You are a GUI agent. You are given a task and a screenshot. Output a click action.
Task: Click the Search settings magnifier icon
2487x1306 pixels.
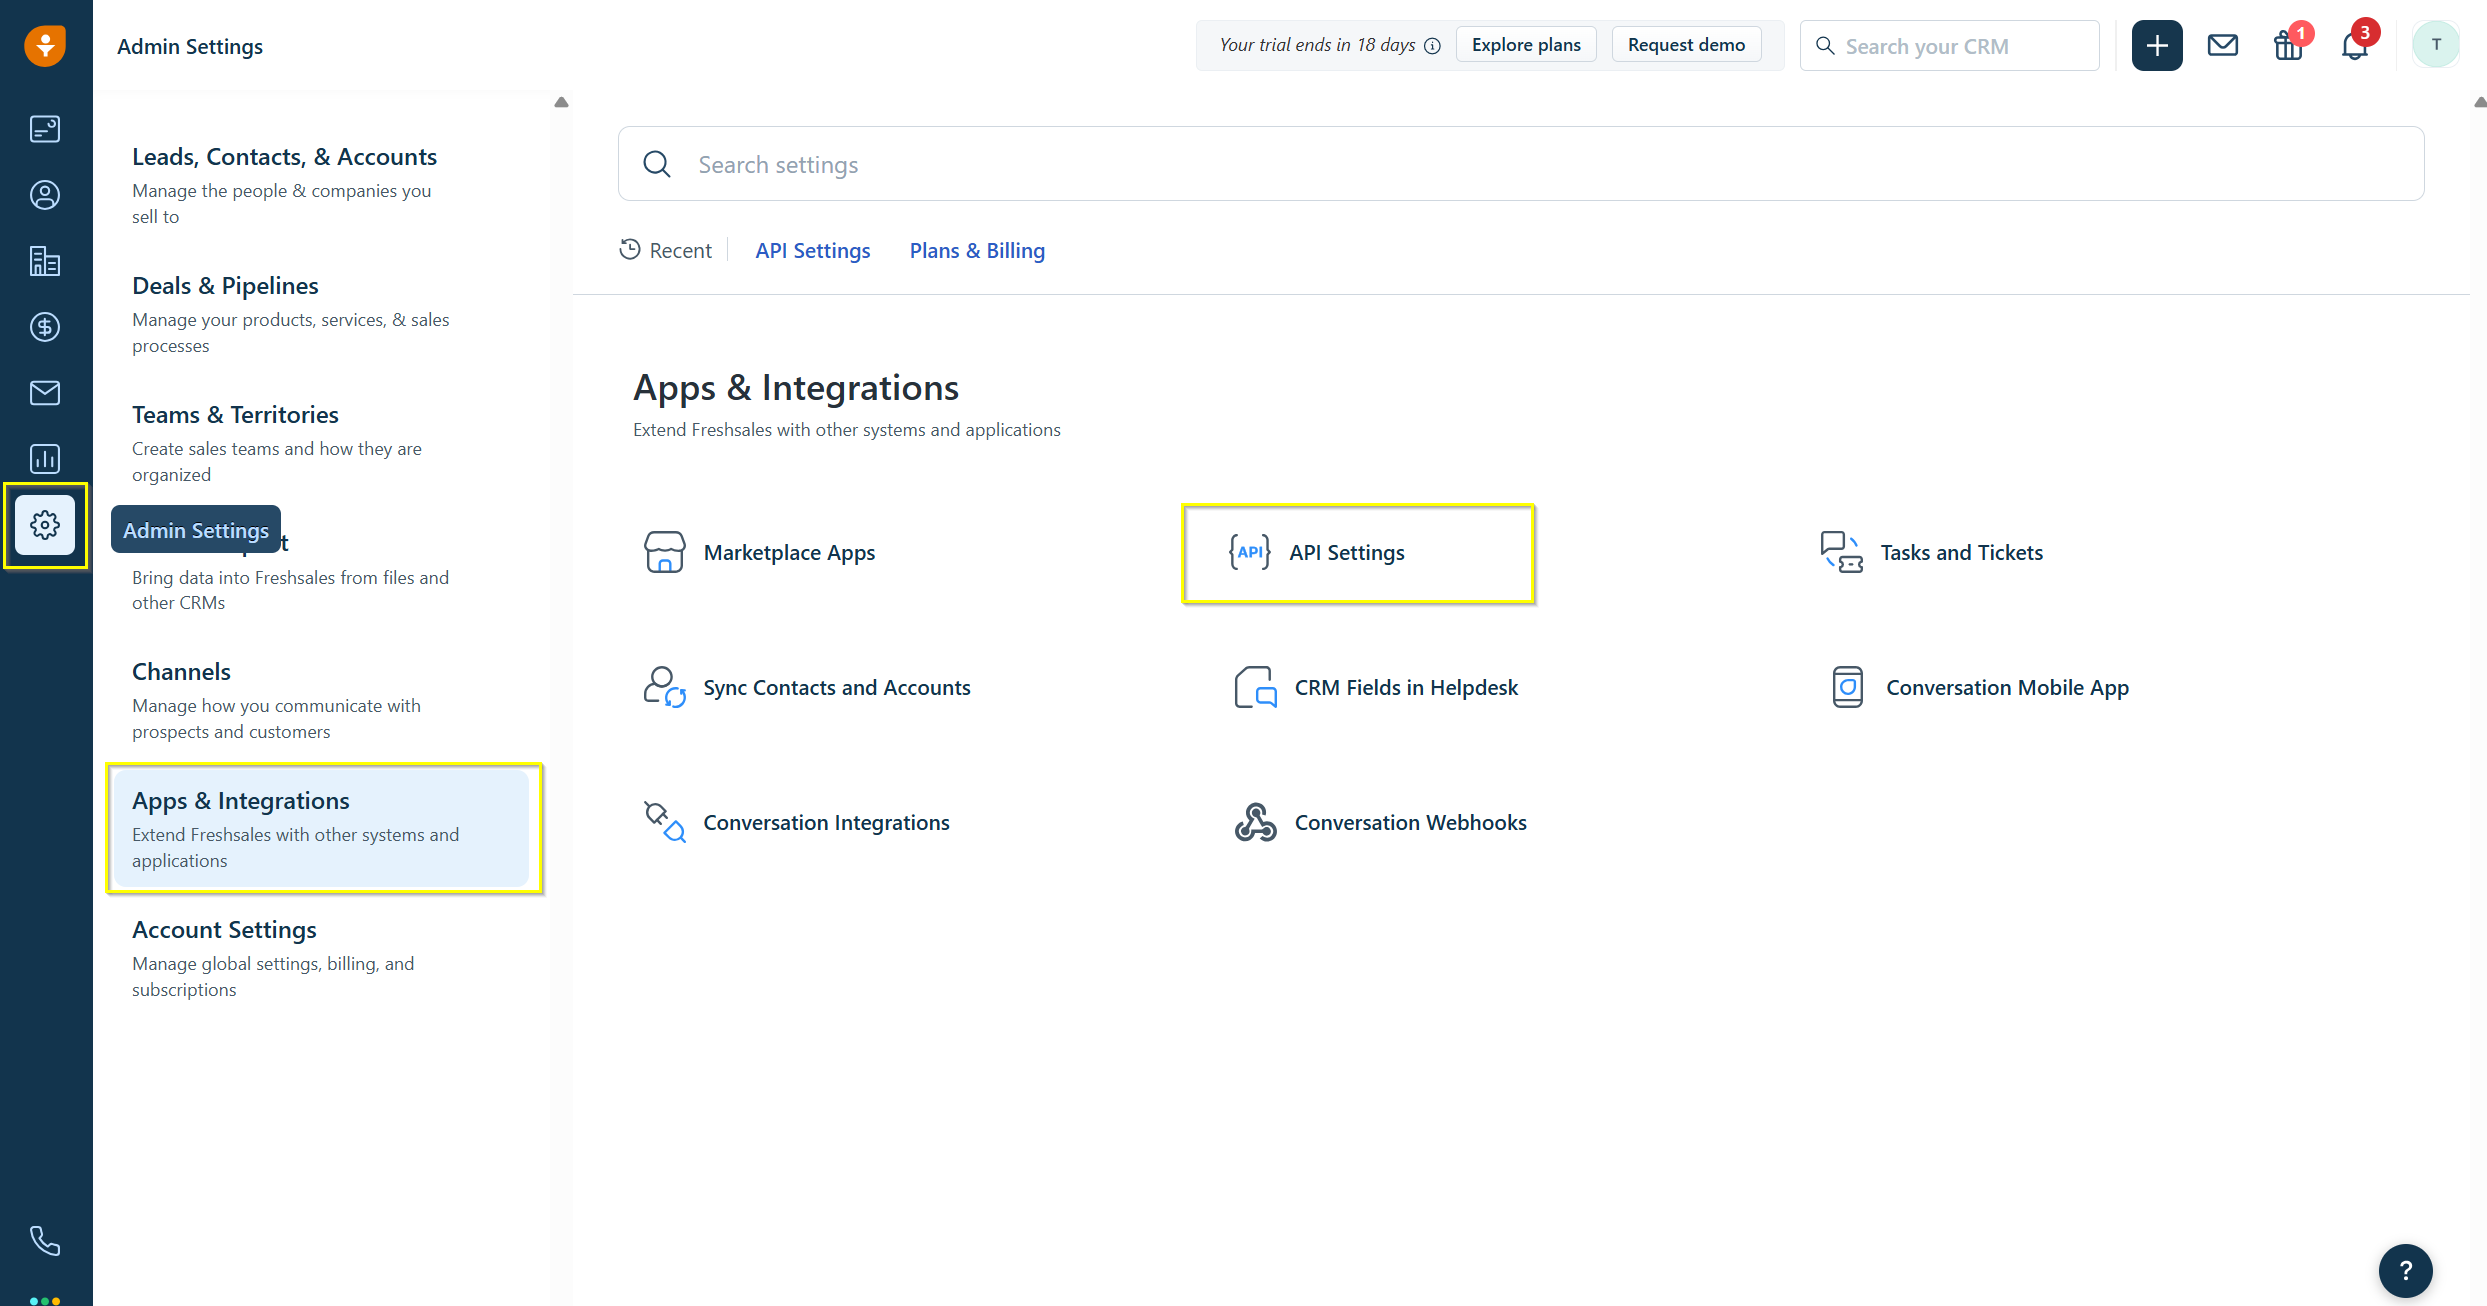coord(656,164)
